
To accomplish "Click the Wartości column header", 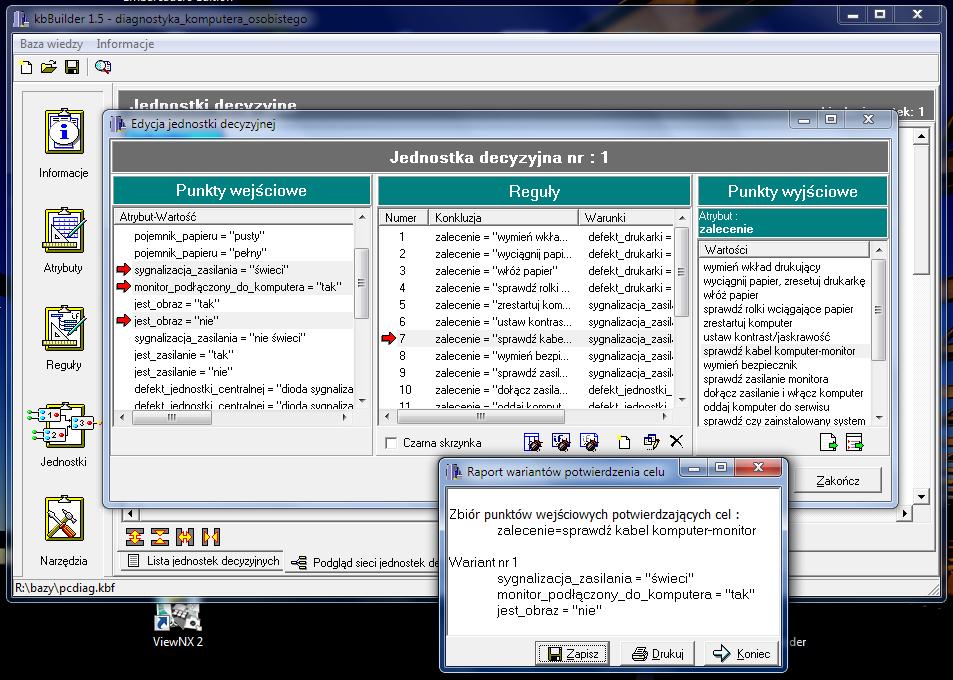I will 785,250.
